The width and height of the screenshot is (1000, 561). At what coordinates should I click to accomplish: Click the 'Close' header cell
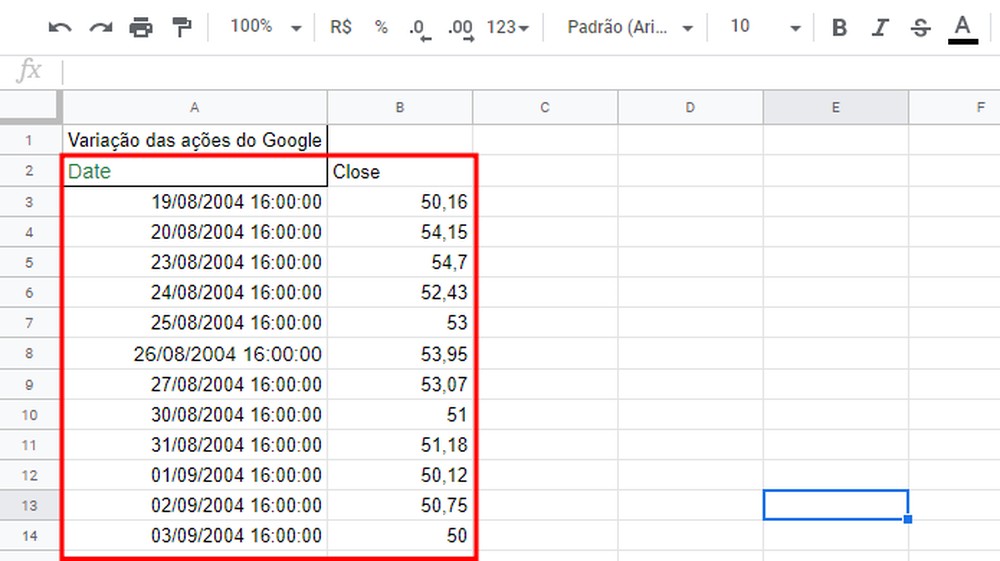400,171
